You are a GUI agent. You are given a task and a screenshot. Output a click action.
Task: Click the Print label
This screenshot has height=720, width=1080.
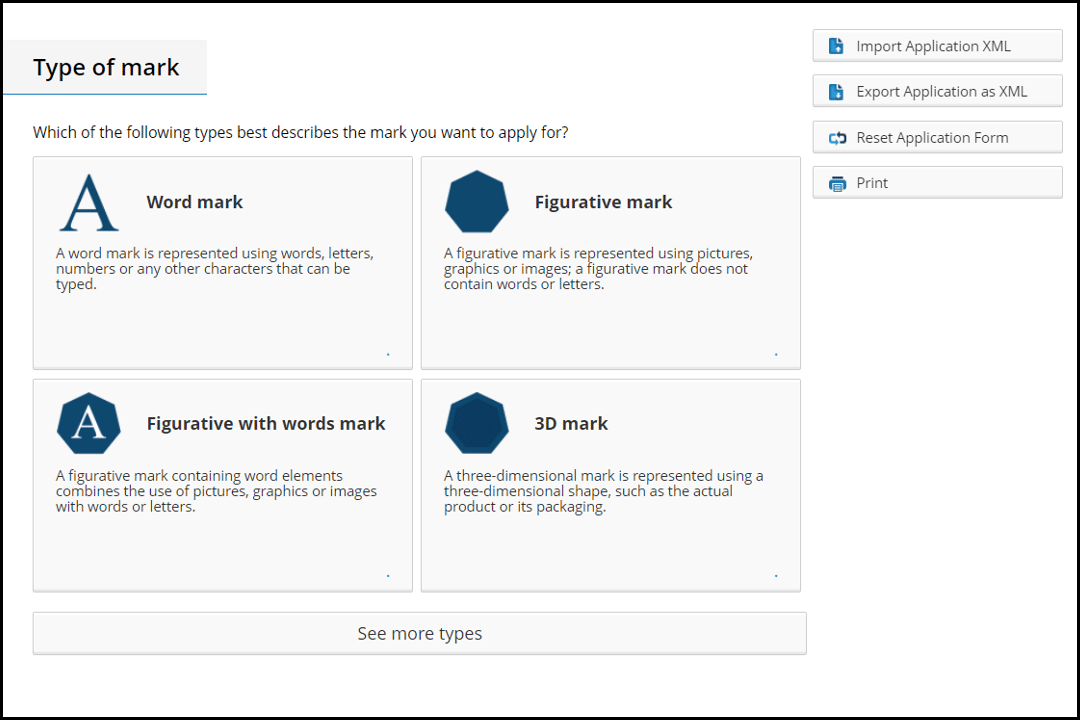click(x=872, y=183)
